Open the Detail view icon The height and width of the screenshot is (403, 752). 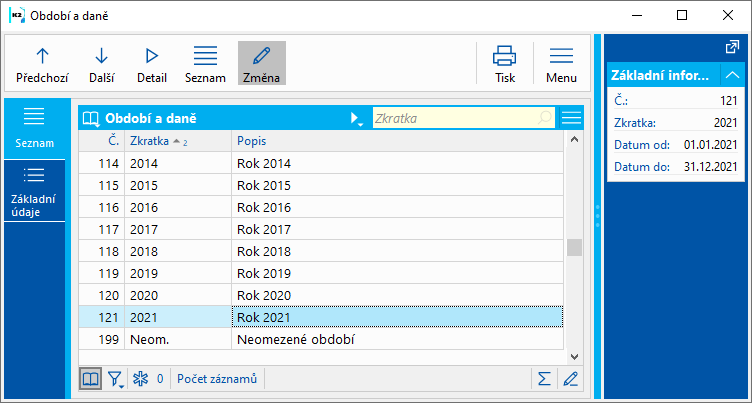point(152,57)
